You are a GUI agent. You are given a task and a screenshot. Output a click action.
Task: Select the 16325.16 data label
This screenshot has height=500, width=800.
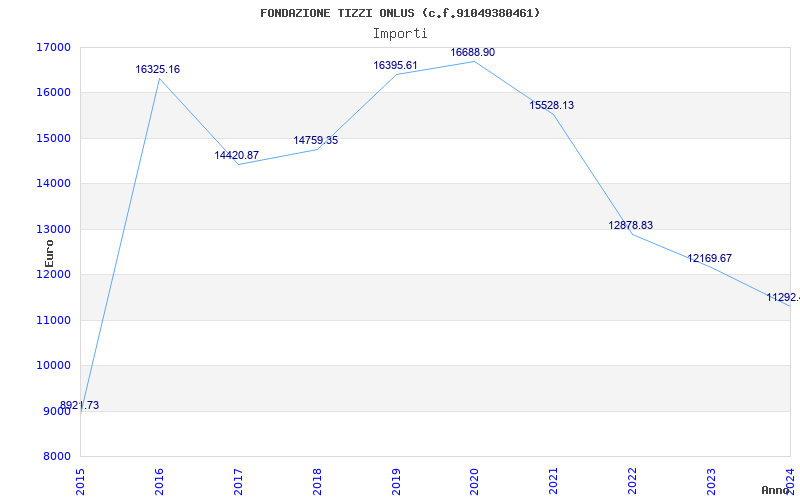coord(158,69)
